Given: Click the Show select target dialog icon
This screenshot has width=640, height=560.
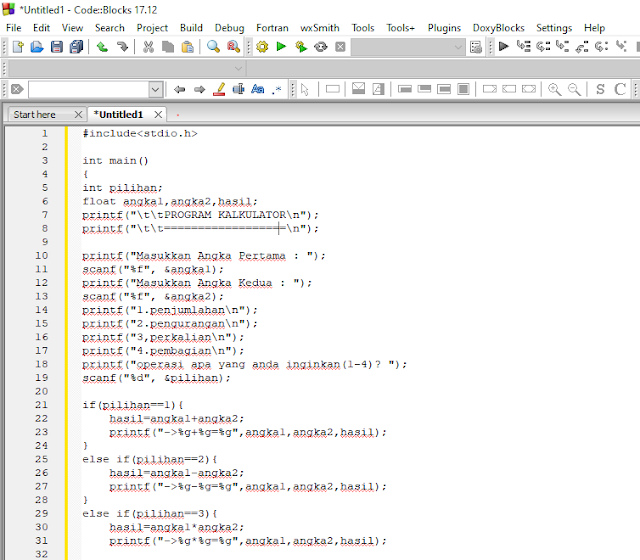Looking at the screenshot, I should 476,47.
